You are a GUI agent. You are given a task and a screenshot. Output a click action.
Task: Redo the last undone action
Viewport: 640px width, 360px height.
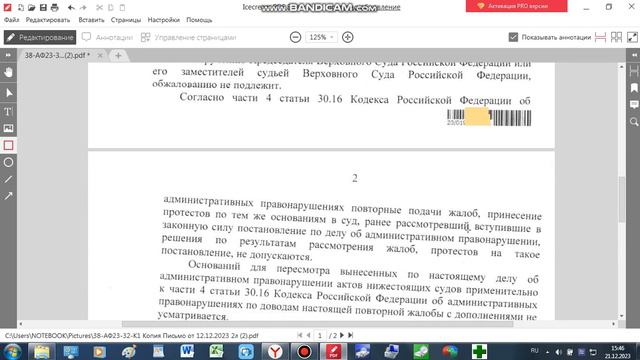83,7
